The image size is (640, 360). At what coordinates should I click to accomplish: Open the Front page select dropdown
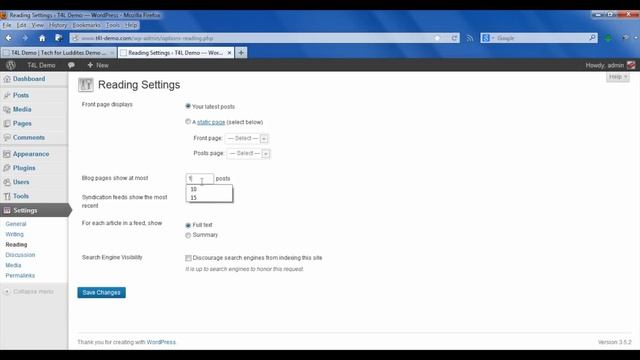247,138
